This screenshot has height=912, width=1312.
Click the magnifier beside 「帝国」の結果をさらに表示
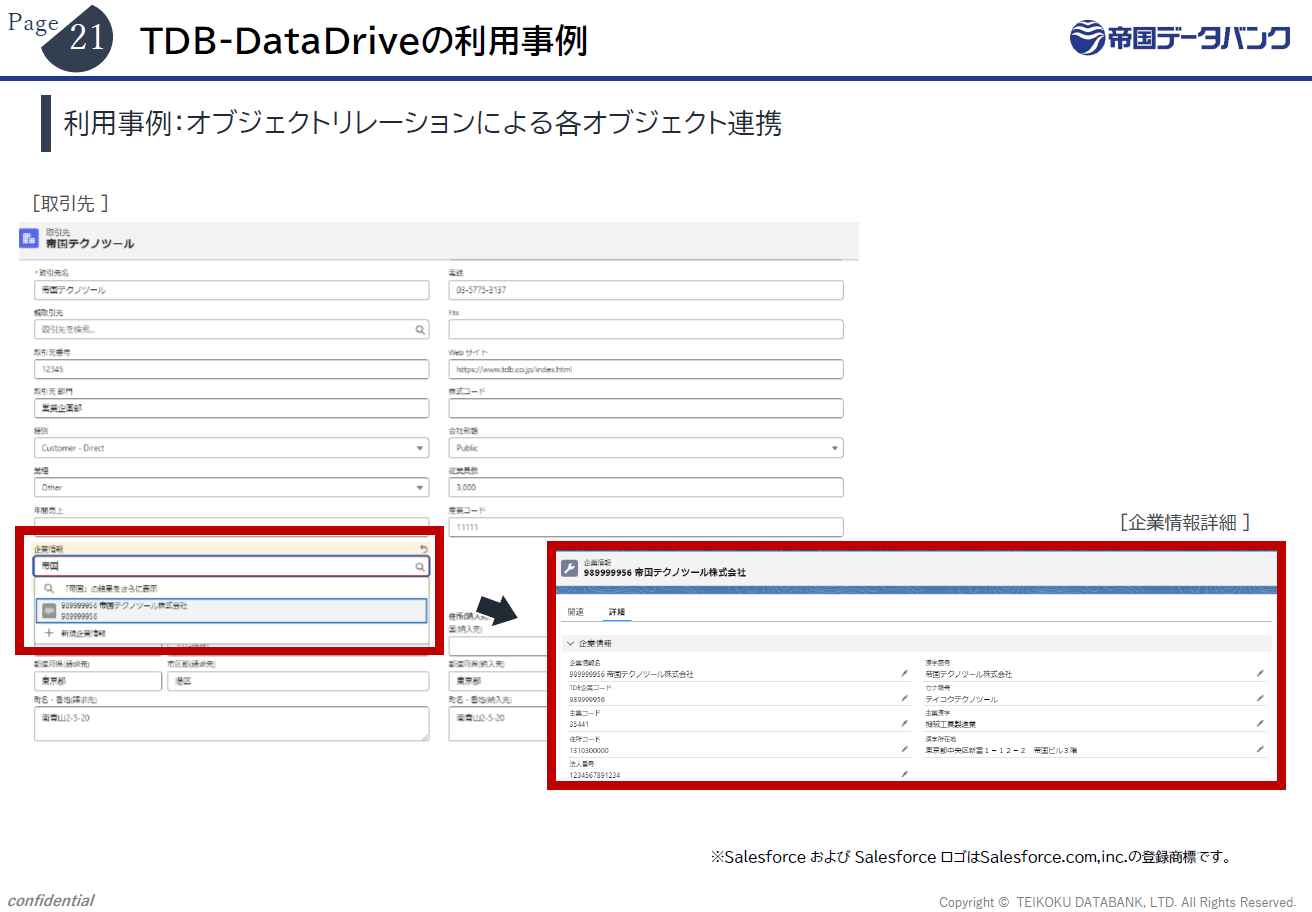[x=48, y=589]
